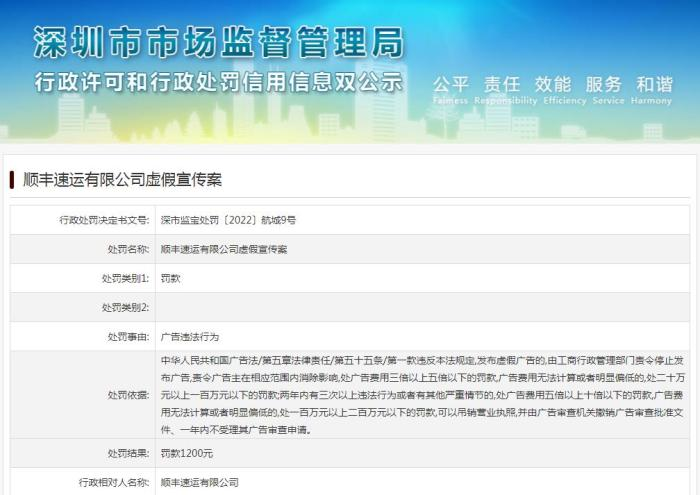This screenshot has width=700, height=495.
Task: Select the 责任 slogan text in banner
Action: click(503, 85)
